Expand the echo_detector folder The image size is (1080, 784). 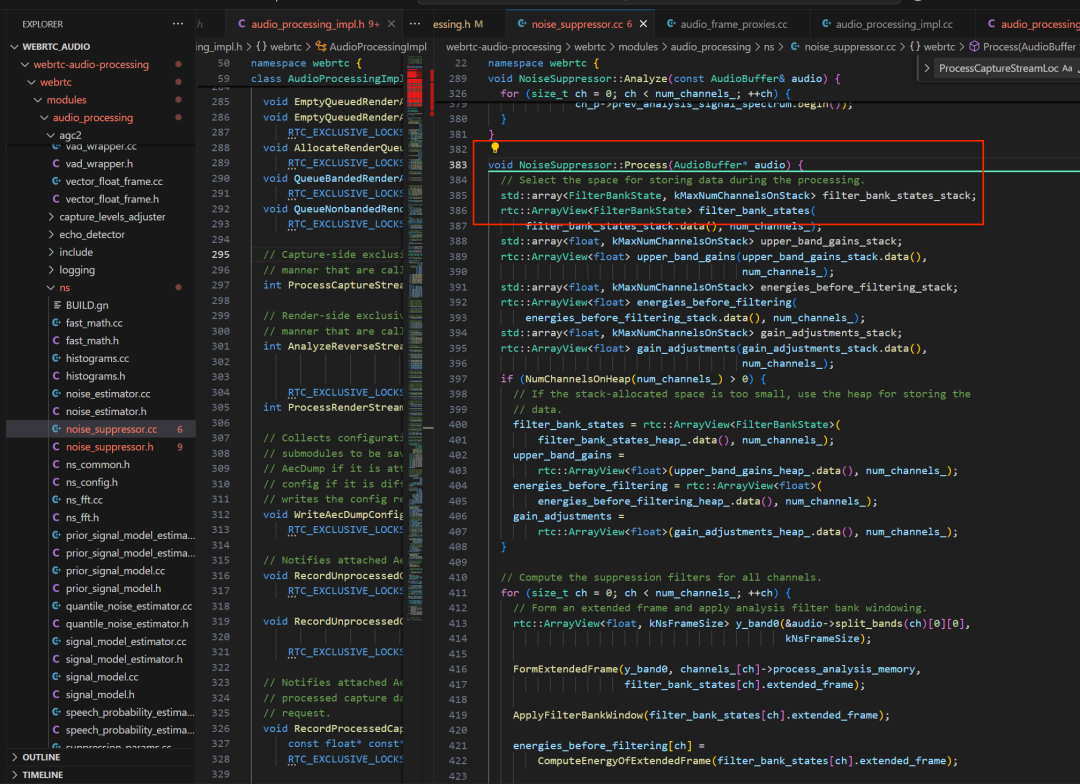pos(50,235)
